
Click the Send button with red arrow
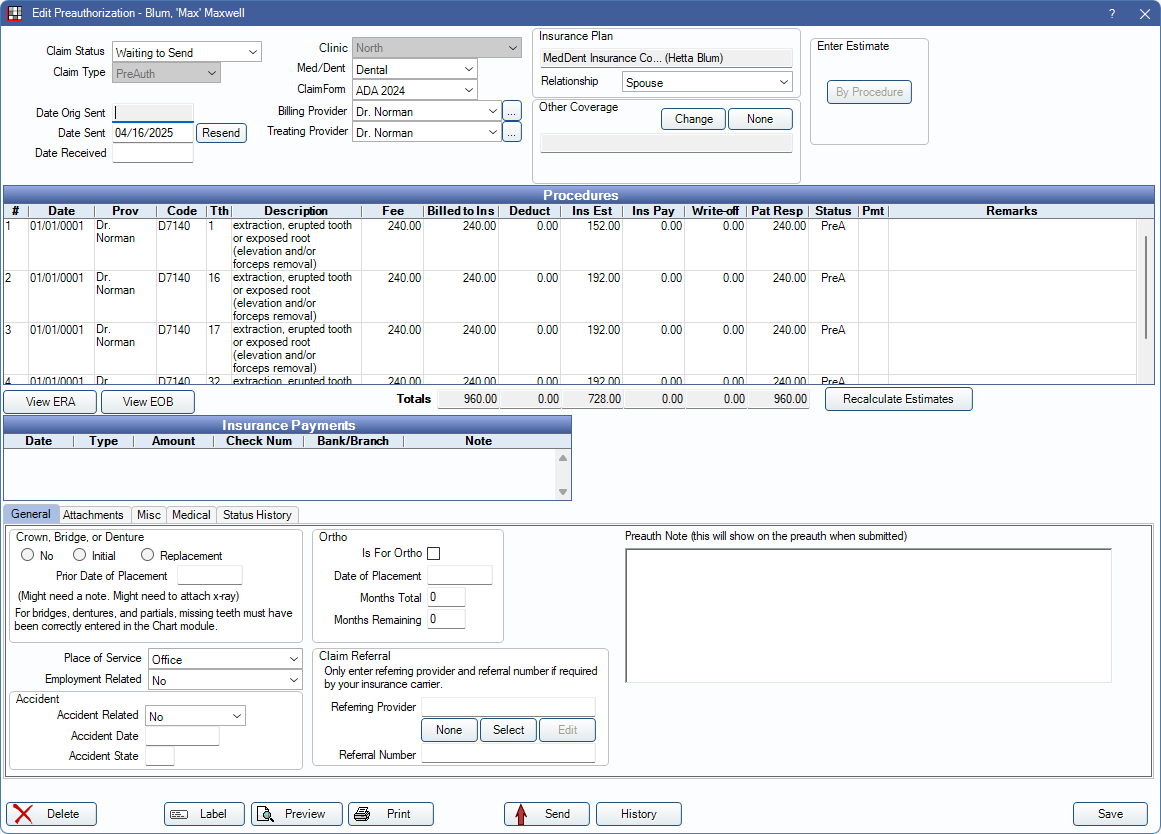coord(546,814)
